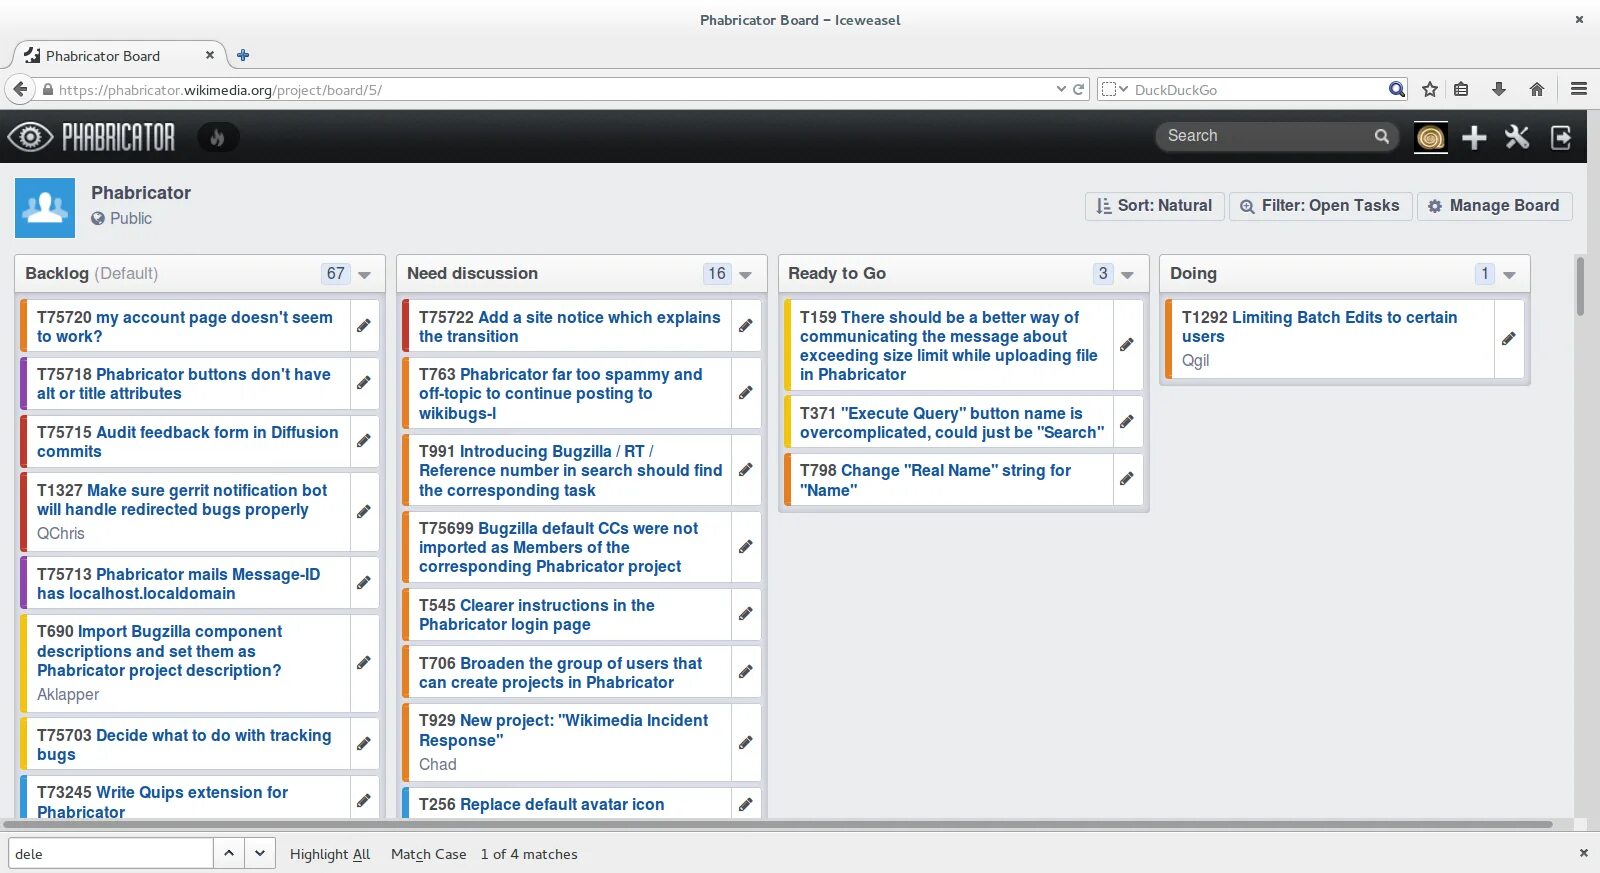Open the Manage Board dropdown
1600x873 pixels.
click(1494, 206)
